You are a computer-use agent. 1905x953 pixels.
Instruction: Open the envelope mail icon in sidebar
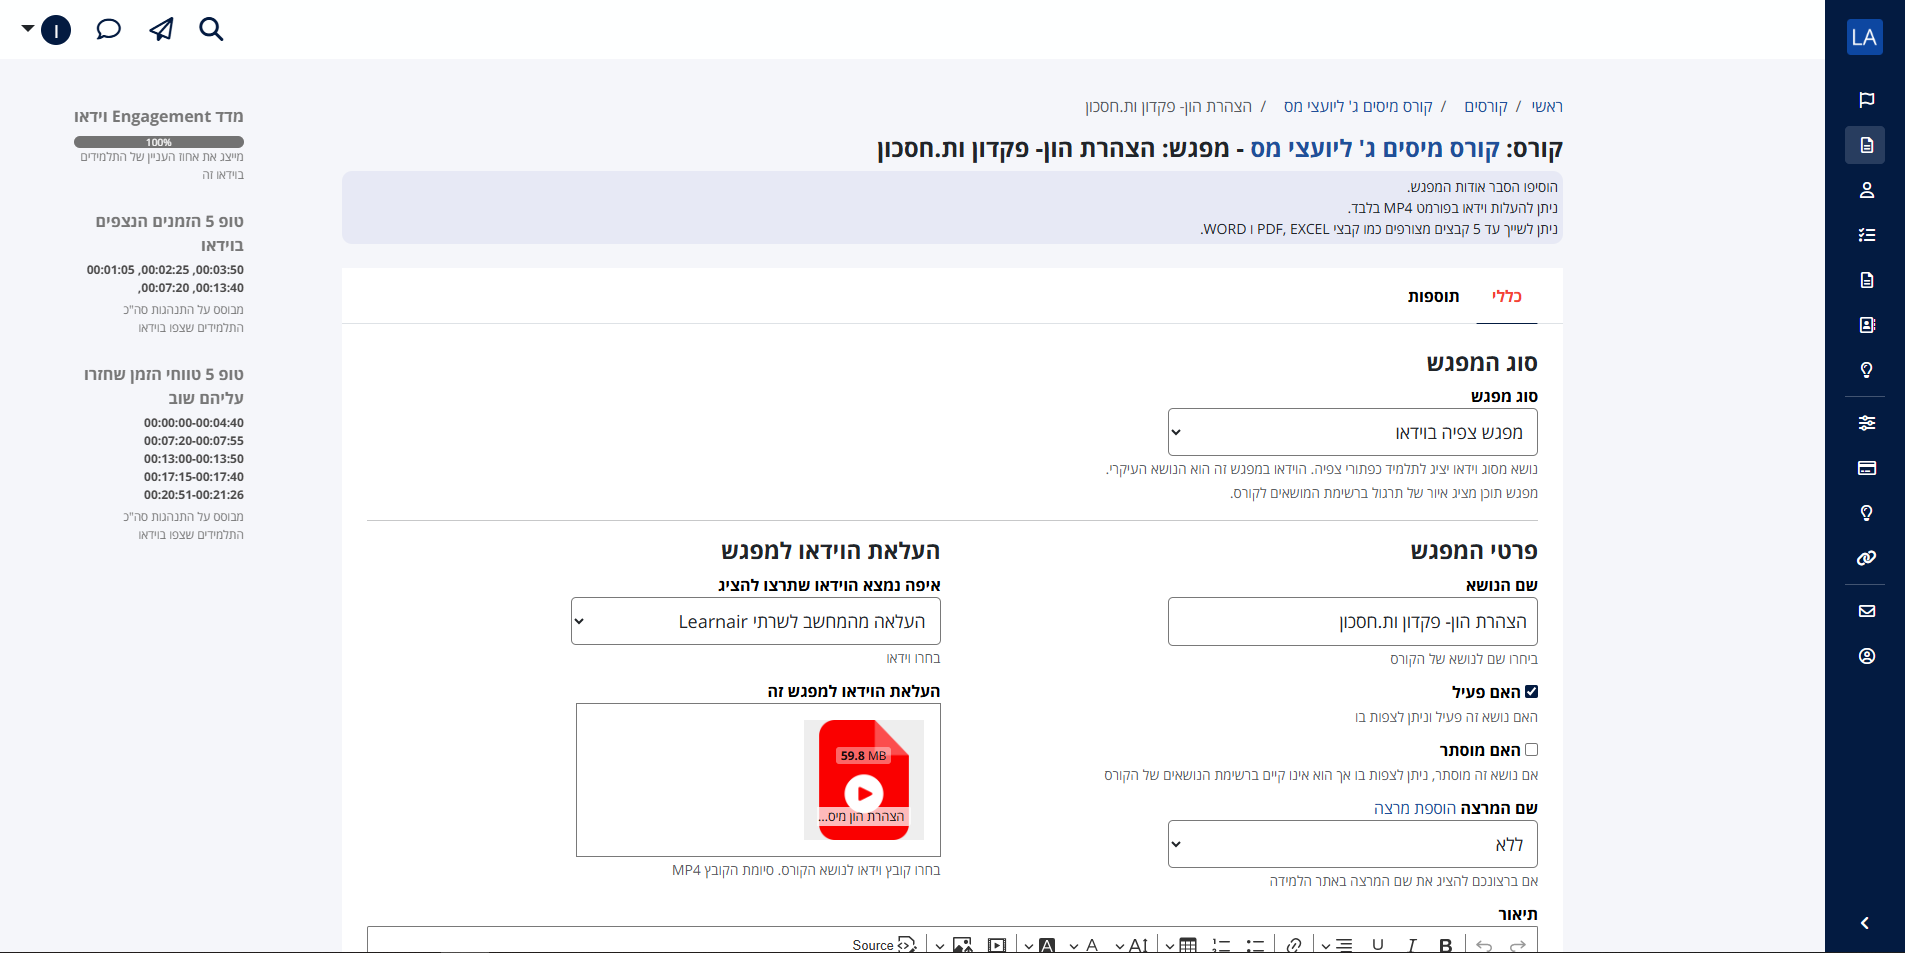click(1866, 611)
